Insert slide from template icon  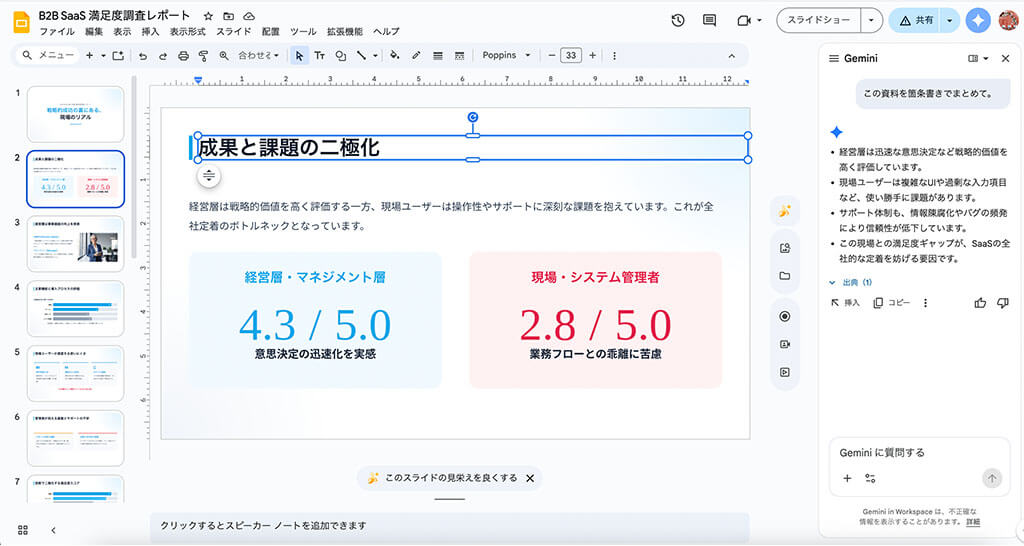pos(118,56)
